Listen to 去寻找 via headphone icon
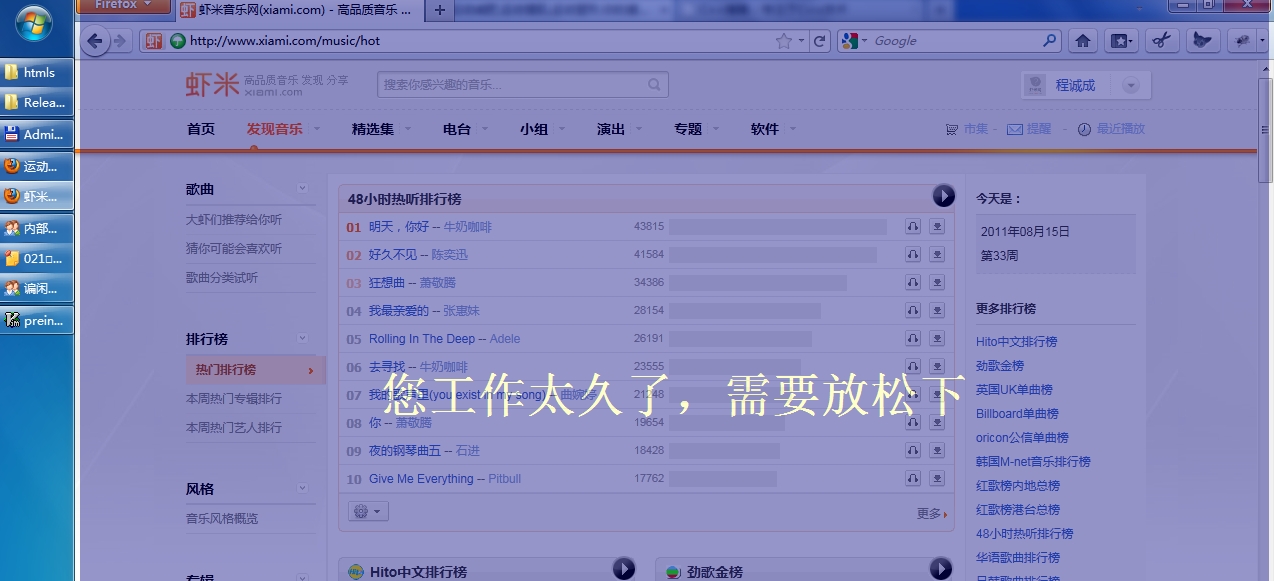This screenshot has width=1274, height=581. [x=913, y=367]
